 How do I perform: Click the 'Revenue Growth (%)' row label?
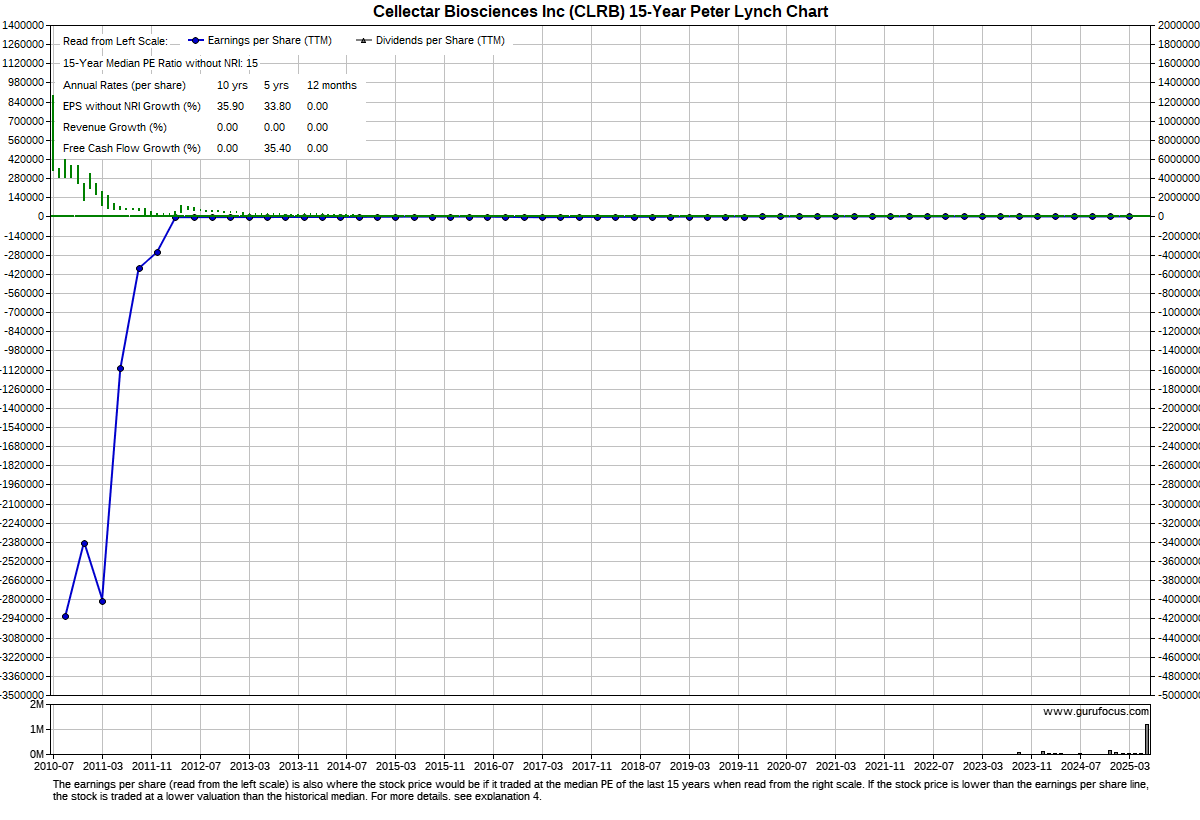coord(115,127)
